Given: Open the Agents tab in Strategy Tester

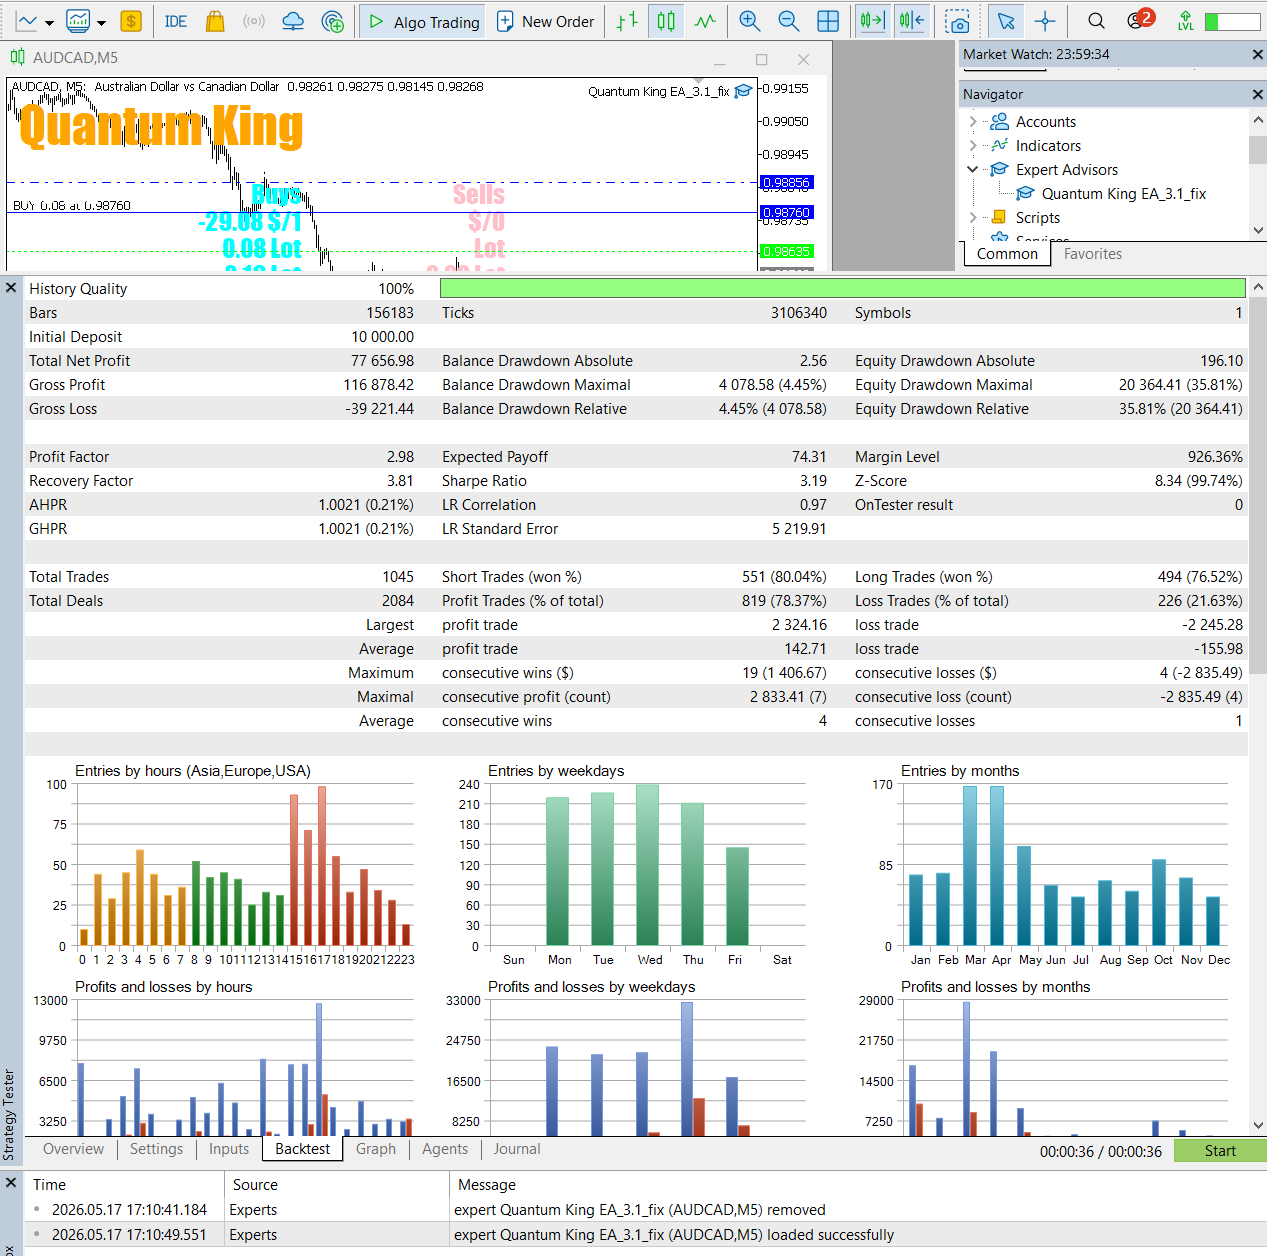Looking at the screenshot, I should tap(445, 1149).
